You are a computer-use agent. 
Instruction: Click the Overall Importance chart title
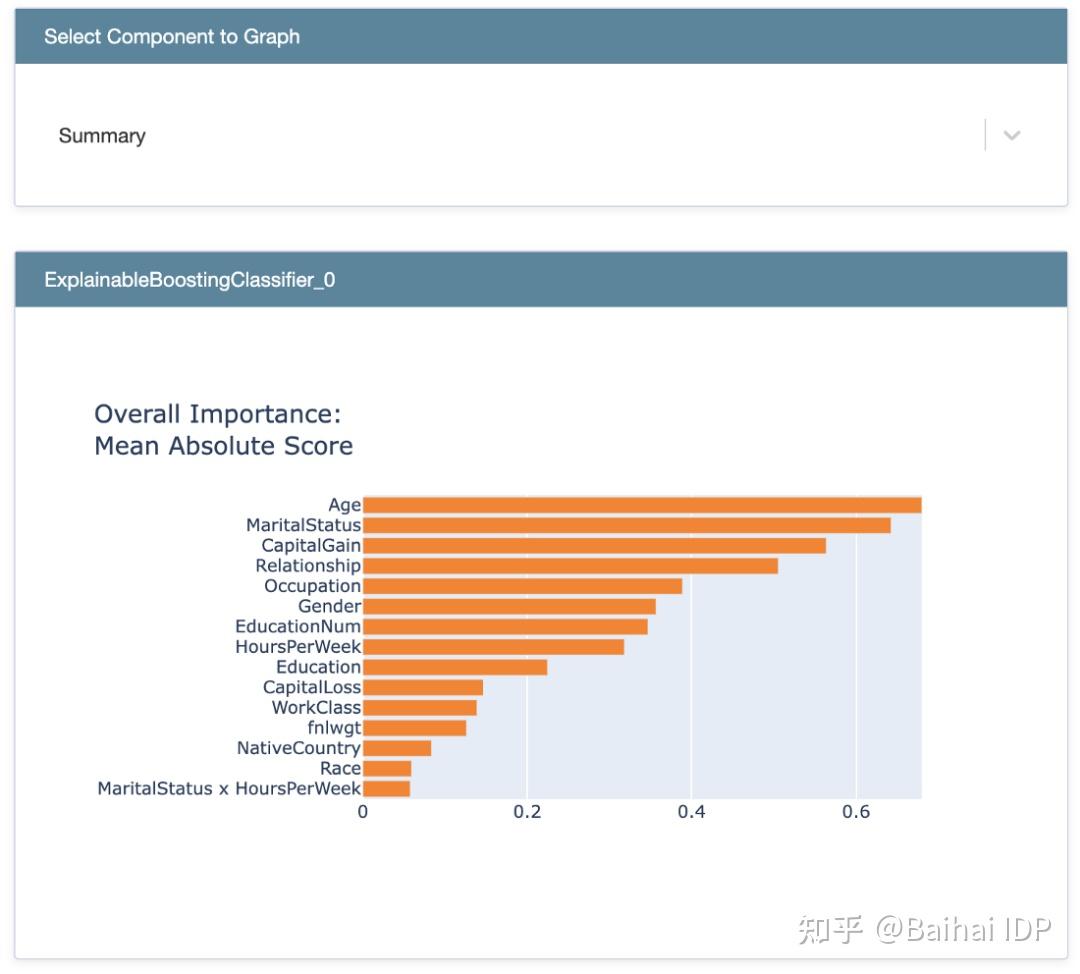223,430
